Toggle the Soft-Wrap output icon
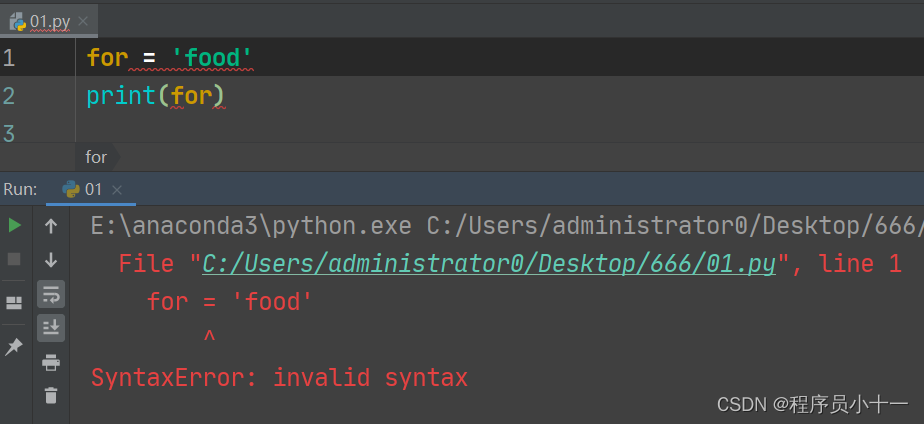This screenshot has width=924, height=424. click(51, 294)
